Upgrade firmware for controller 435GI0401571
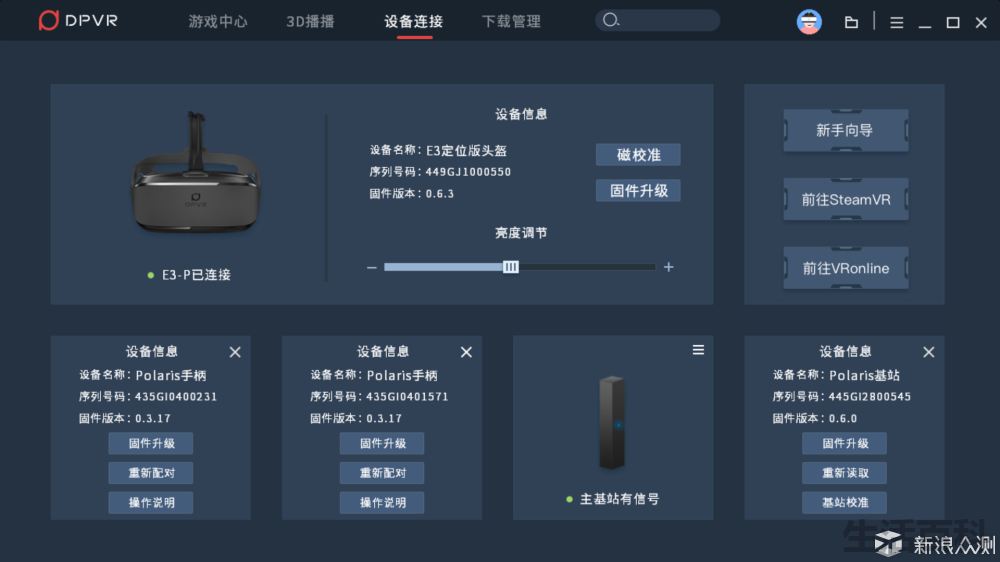 pos(381,443)
